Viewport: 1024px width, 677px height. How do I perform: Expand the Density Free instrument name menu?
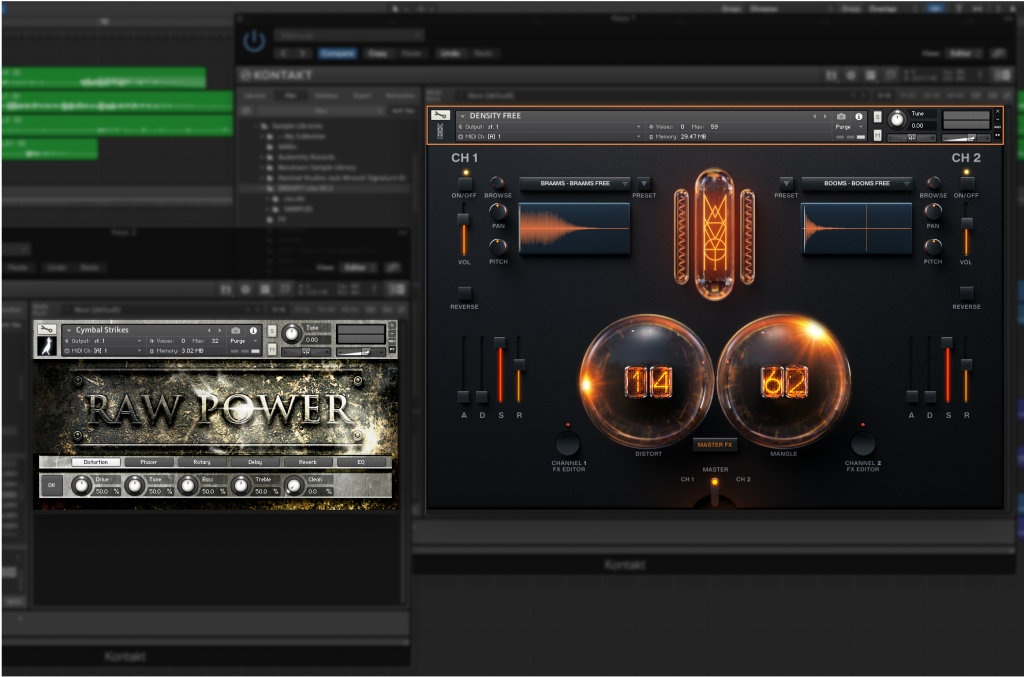(462, 116)
